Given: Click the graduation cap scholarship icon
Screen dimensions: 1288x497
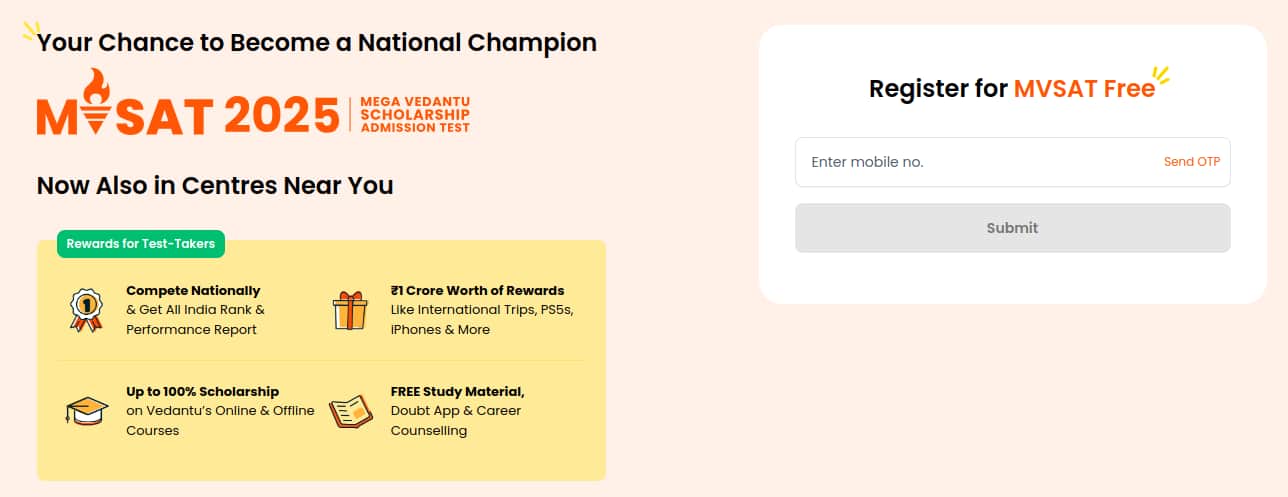Looking at the screenshot, I should coord(86,411).
